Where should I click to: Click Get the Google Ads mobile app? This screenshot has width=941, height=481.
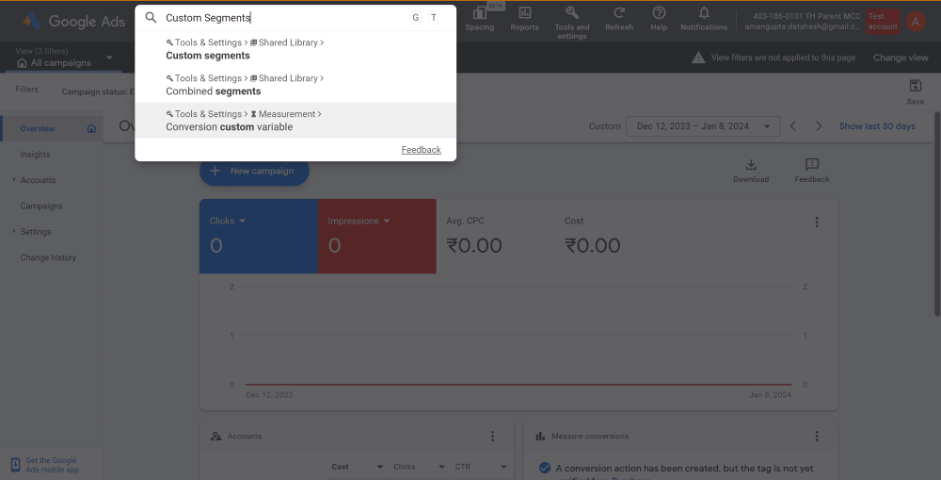(x=51, y=465)
